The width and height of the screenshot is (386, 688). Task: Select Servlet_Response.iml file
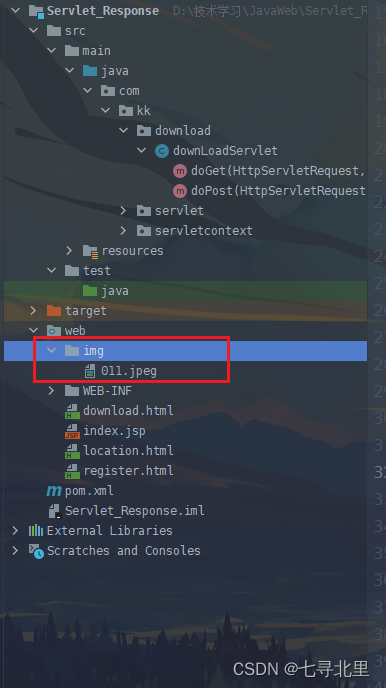135,511
